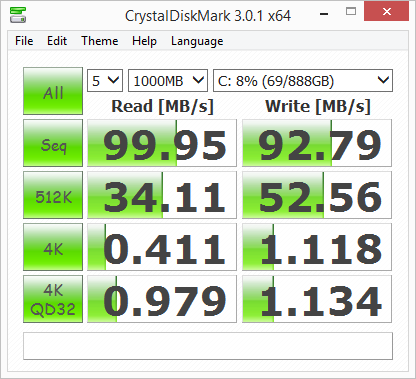Viewport: 416px width, 379px height.
Task: Click the Write [MB/s] column header
Action: pos(318,106)
